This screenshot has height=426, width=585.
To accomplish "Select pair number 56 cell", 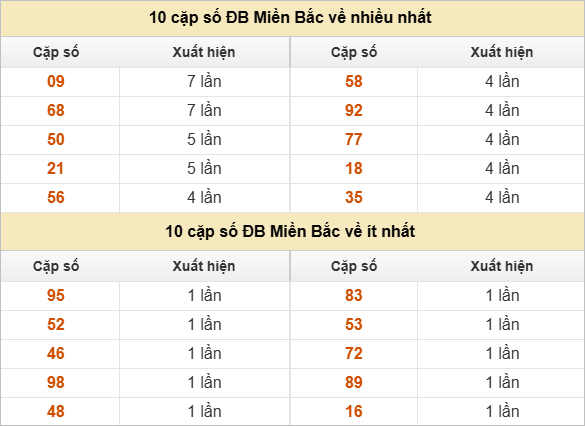I will click(56, 197).
